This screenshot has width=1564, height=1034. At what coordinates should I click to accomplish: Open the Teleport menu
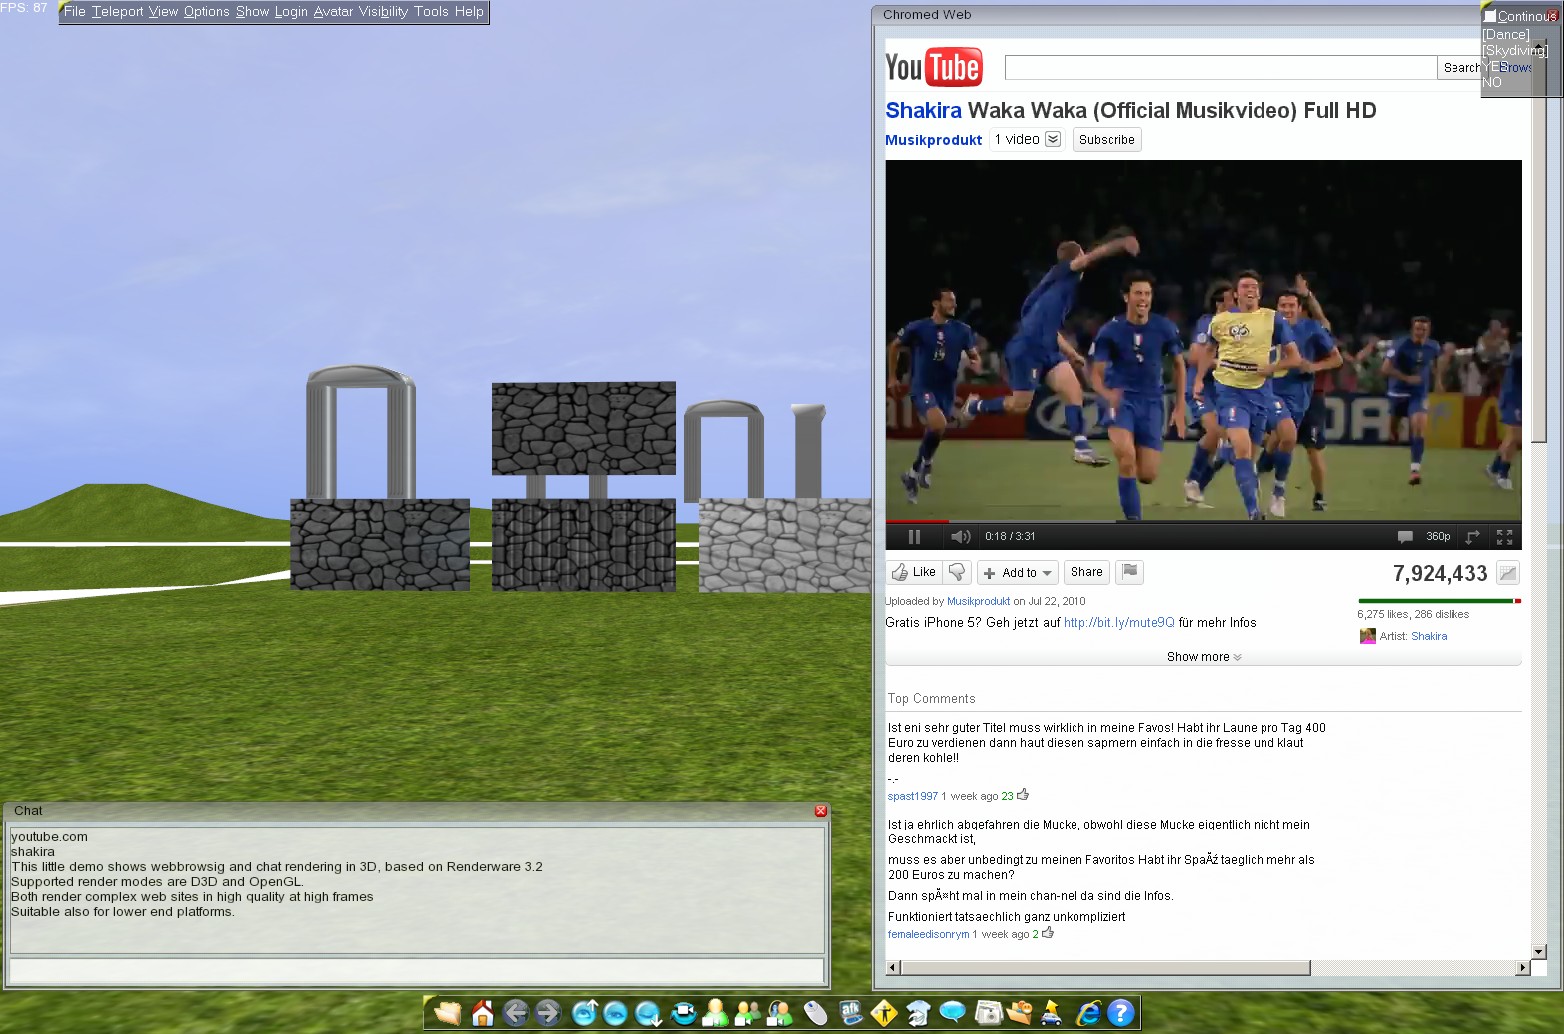(118, 12)
